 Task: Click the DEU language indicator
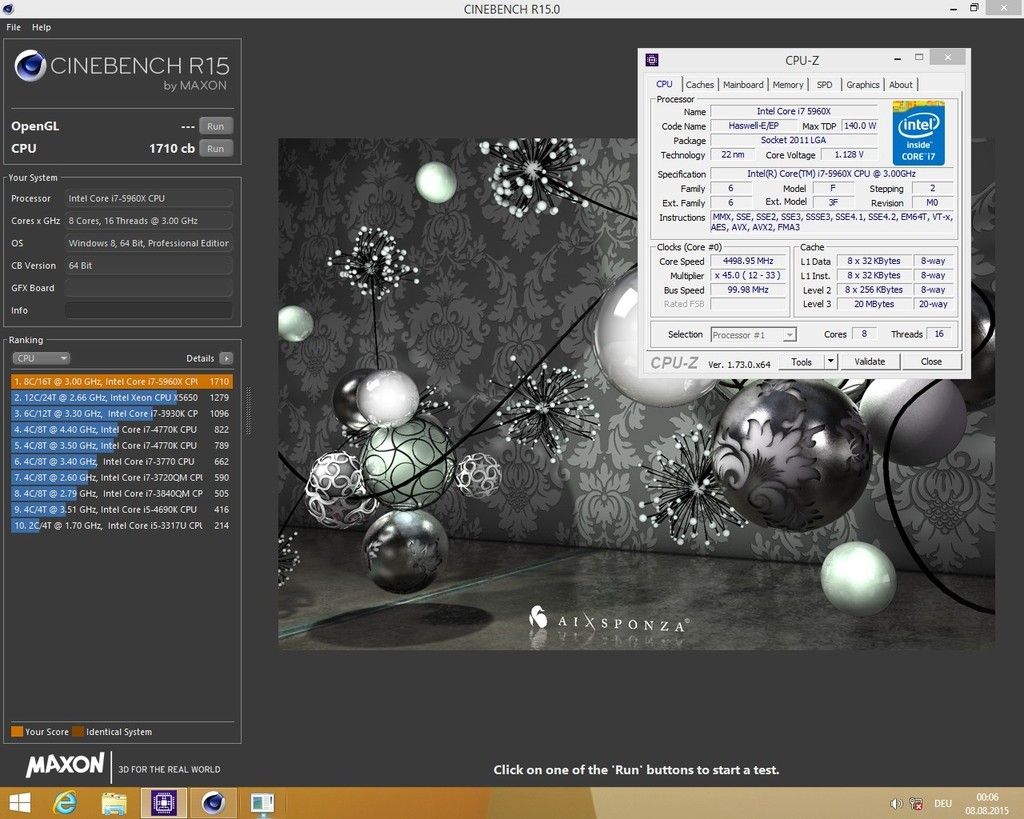943,803
